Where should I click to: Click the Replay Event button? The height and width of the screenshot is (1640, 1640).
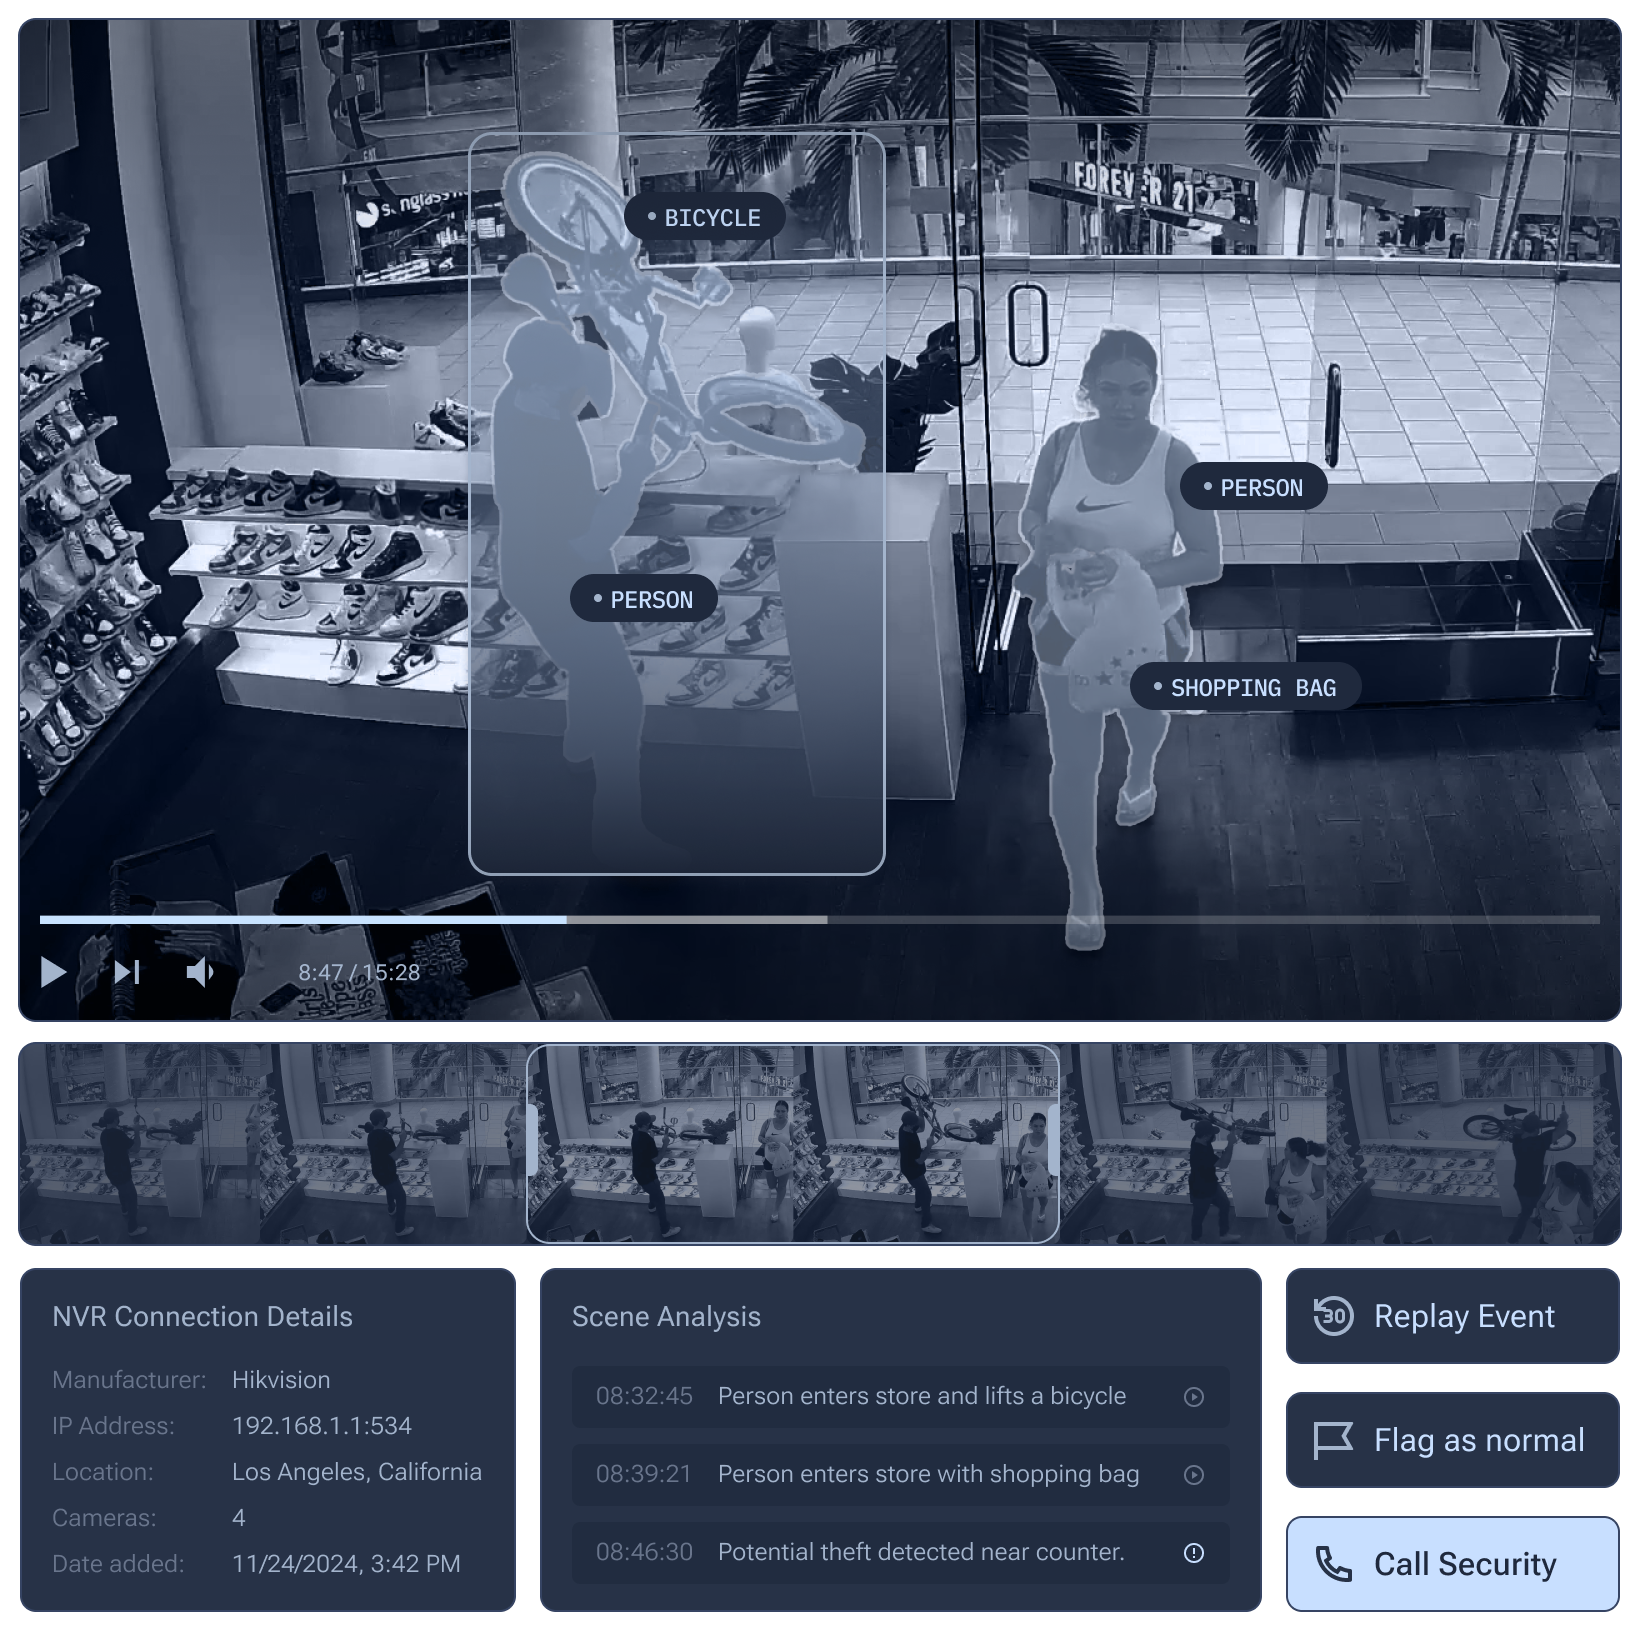1452,1316
